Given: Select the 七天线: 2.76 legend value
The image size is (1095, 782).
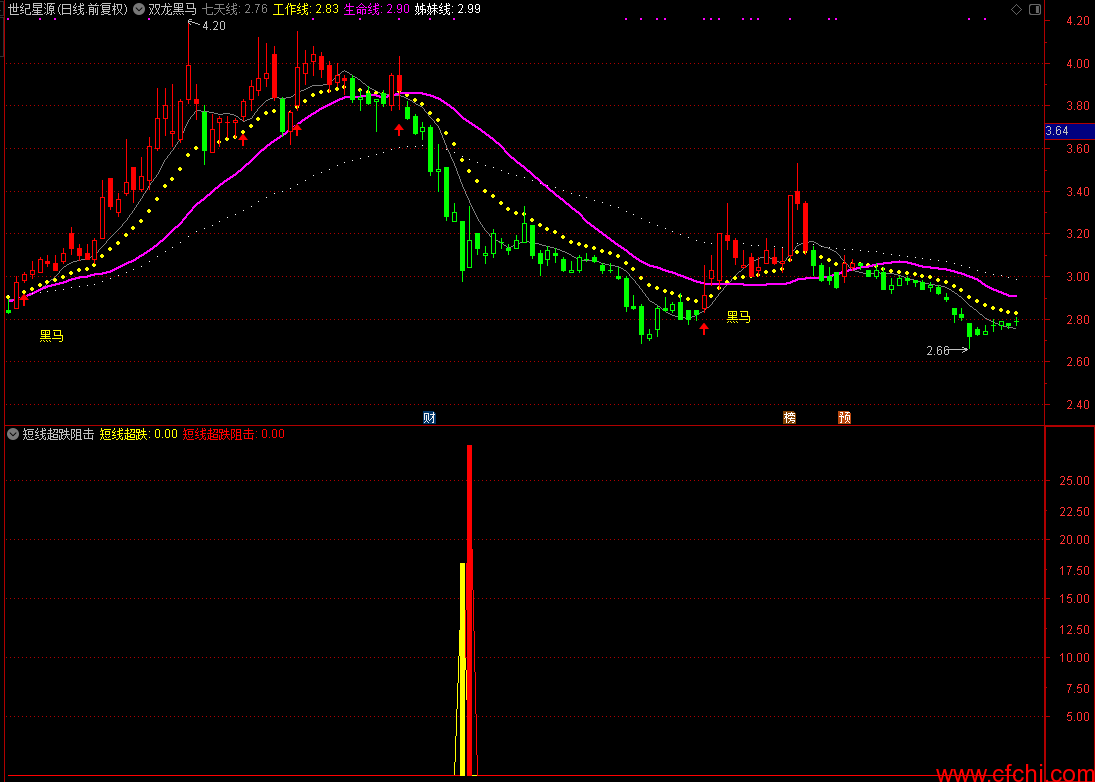Looking at the screenshot, I should point(235,10).
